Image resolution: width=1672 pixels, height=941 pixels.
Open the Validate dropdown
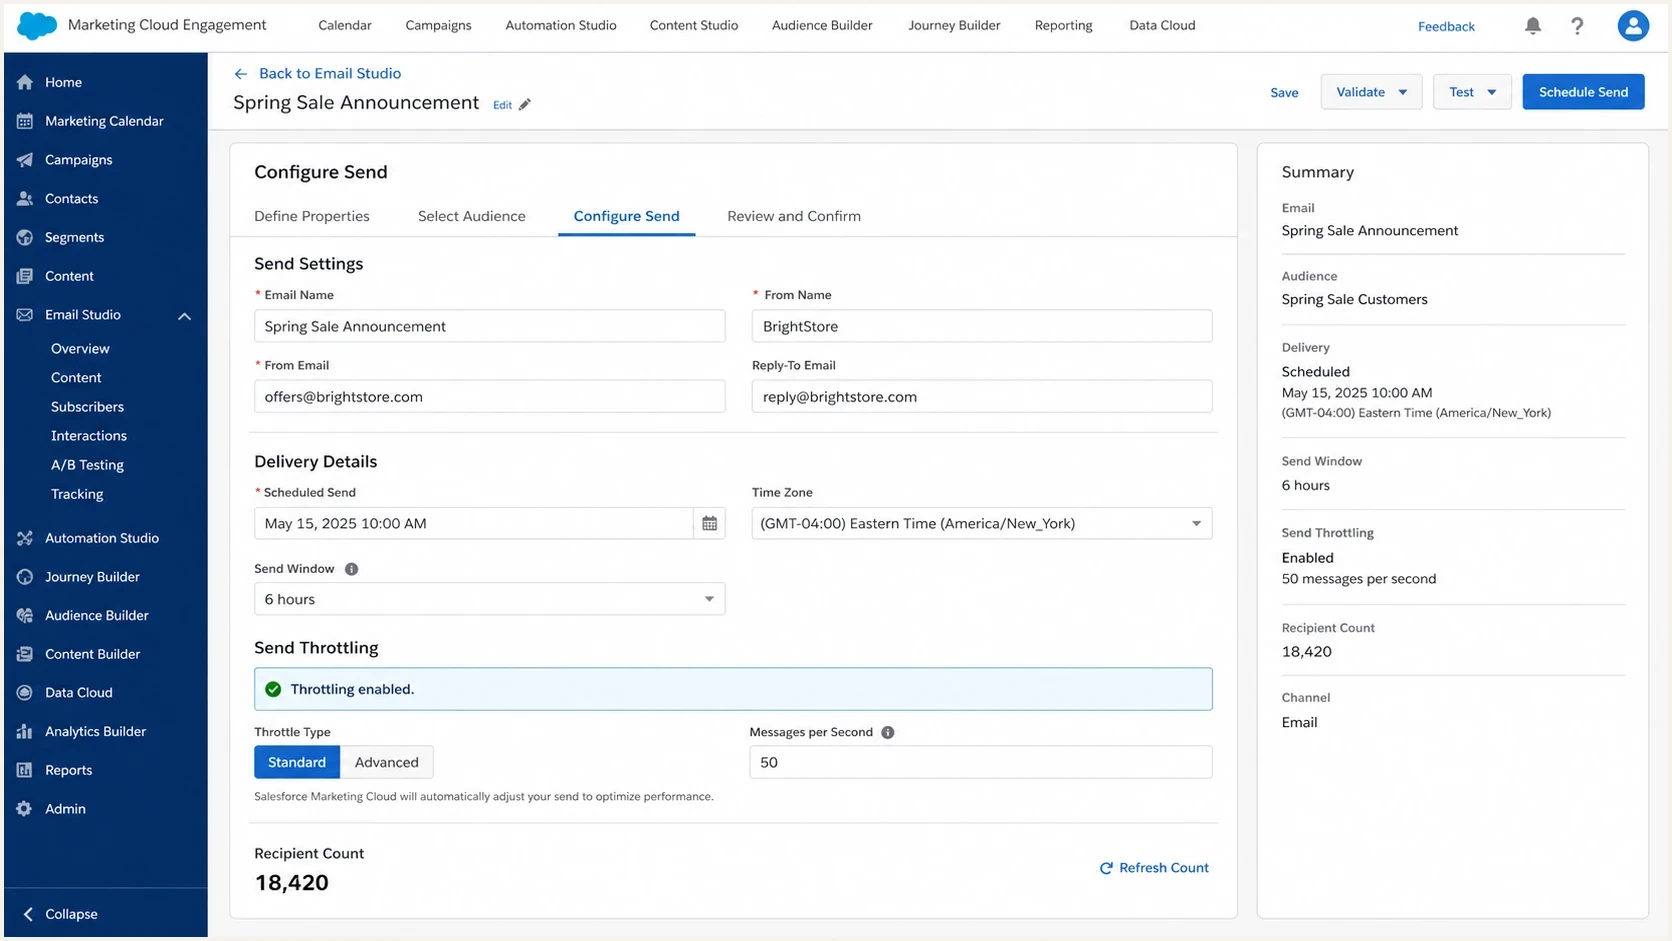point(1371,92)
